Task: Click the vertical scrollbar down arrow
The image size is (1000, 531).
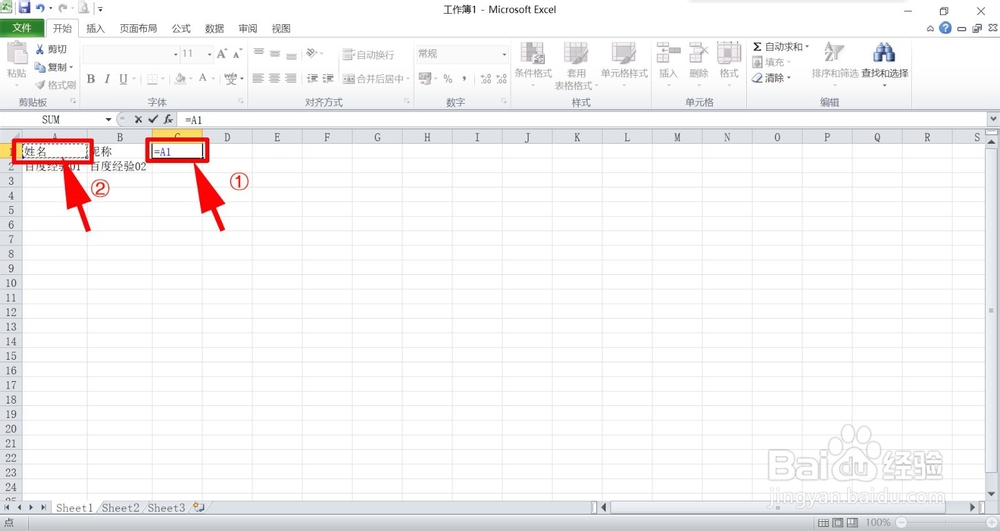Action: [x=992, y=494]
